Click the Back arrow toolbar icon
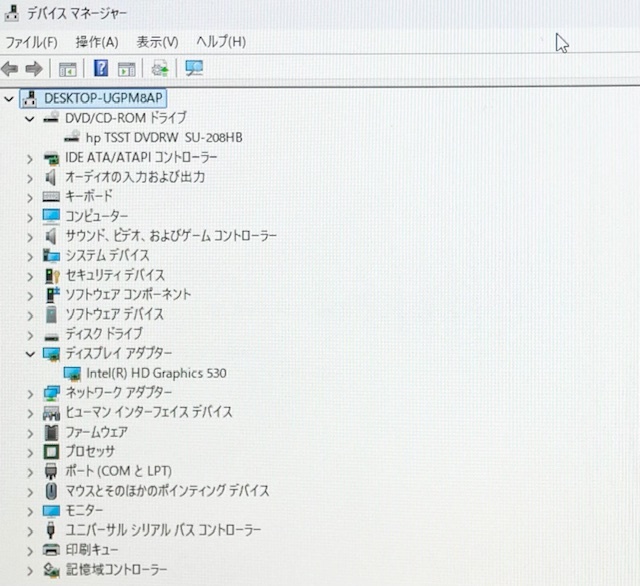This screenshot has height=586, width=640. (x=10, y=69)
